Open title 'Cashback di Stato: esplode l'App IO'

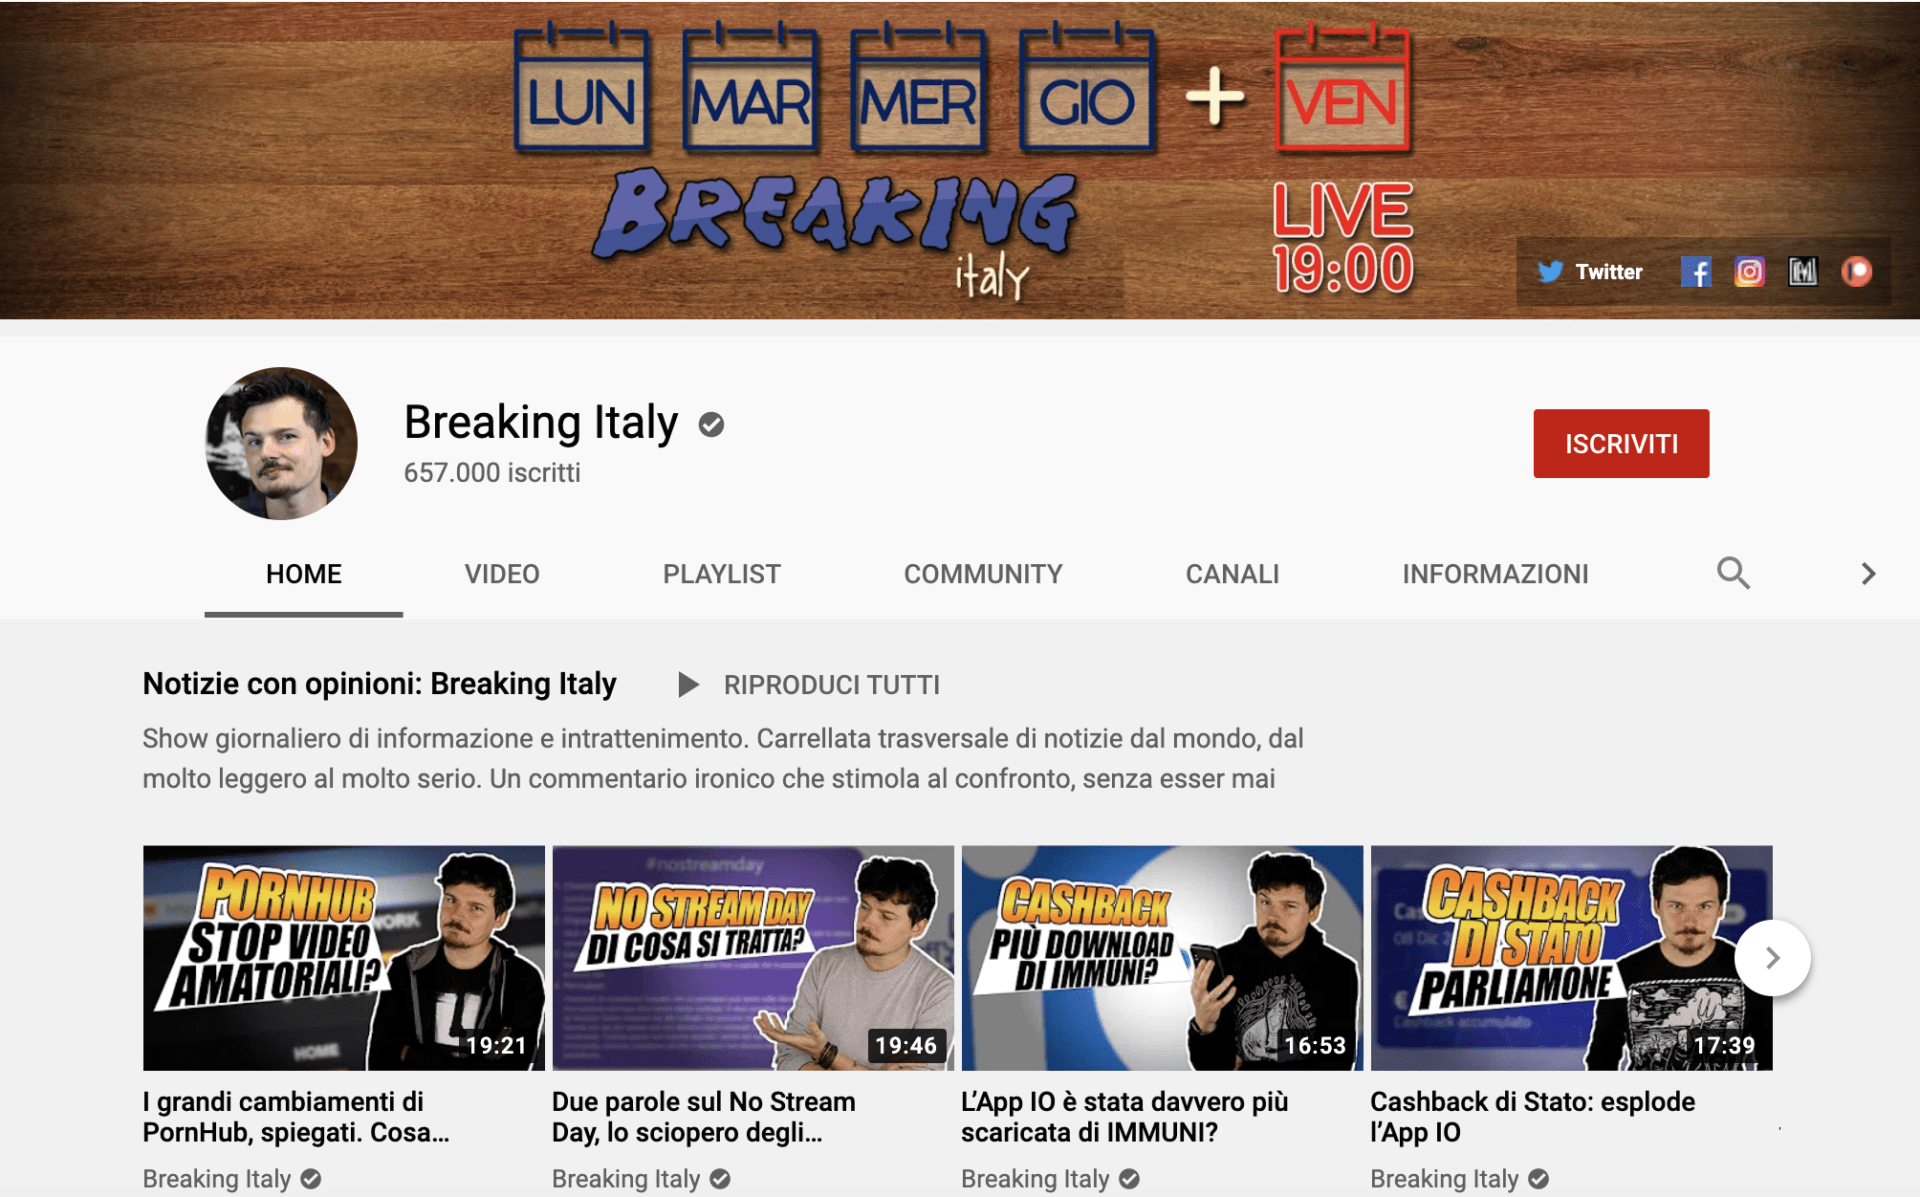pos(1533,1117)
